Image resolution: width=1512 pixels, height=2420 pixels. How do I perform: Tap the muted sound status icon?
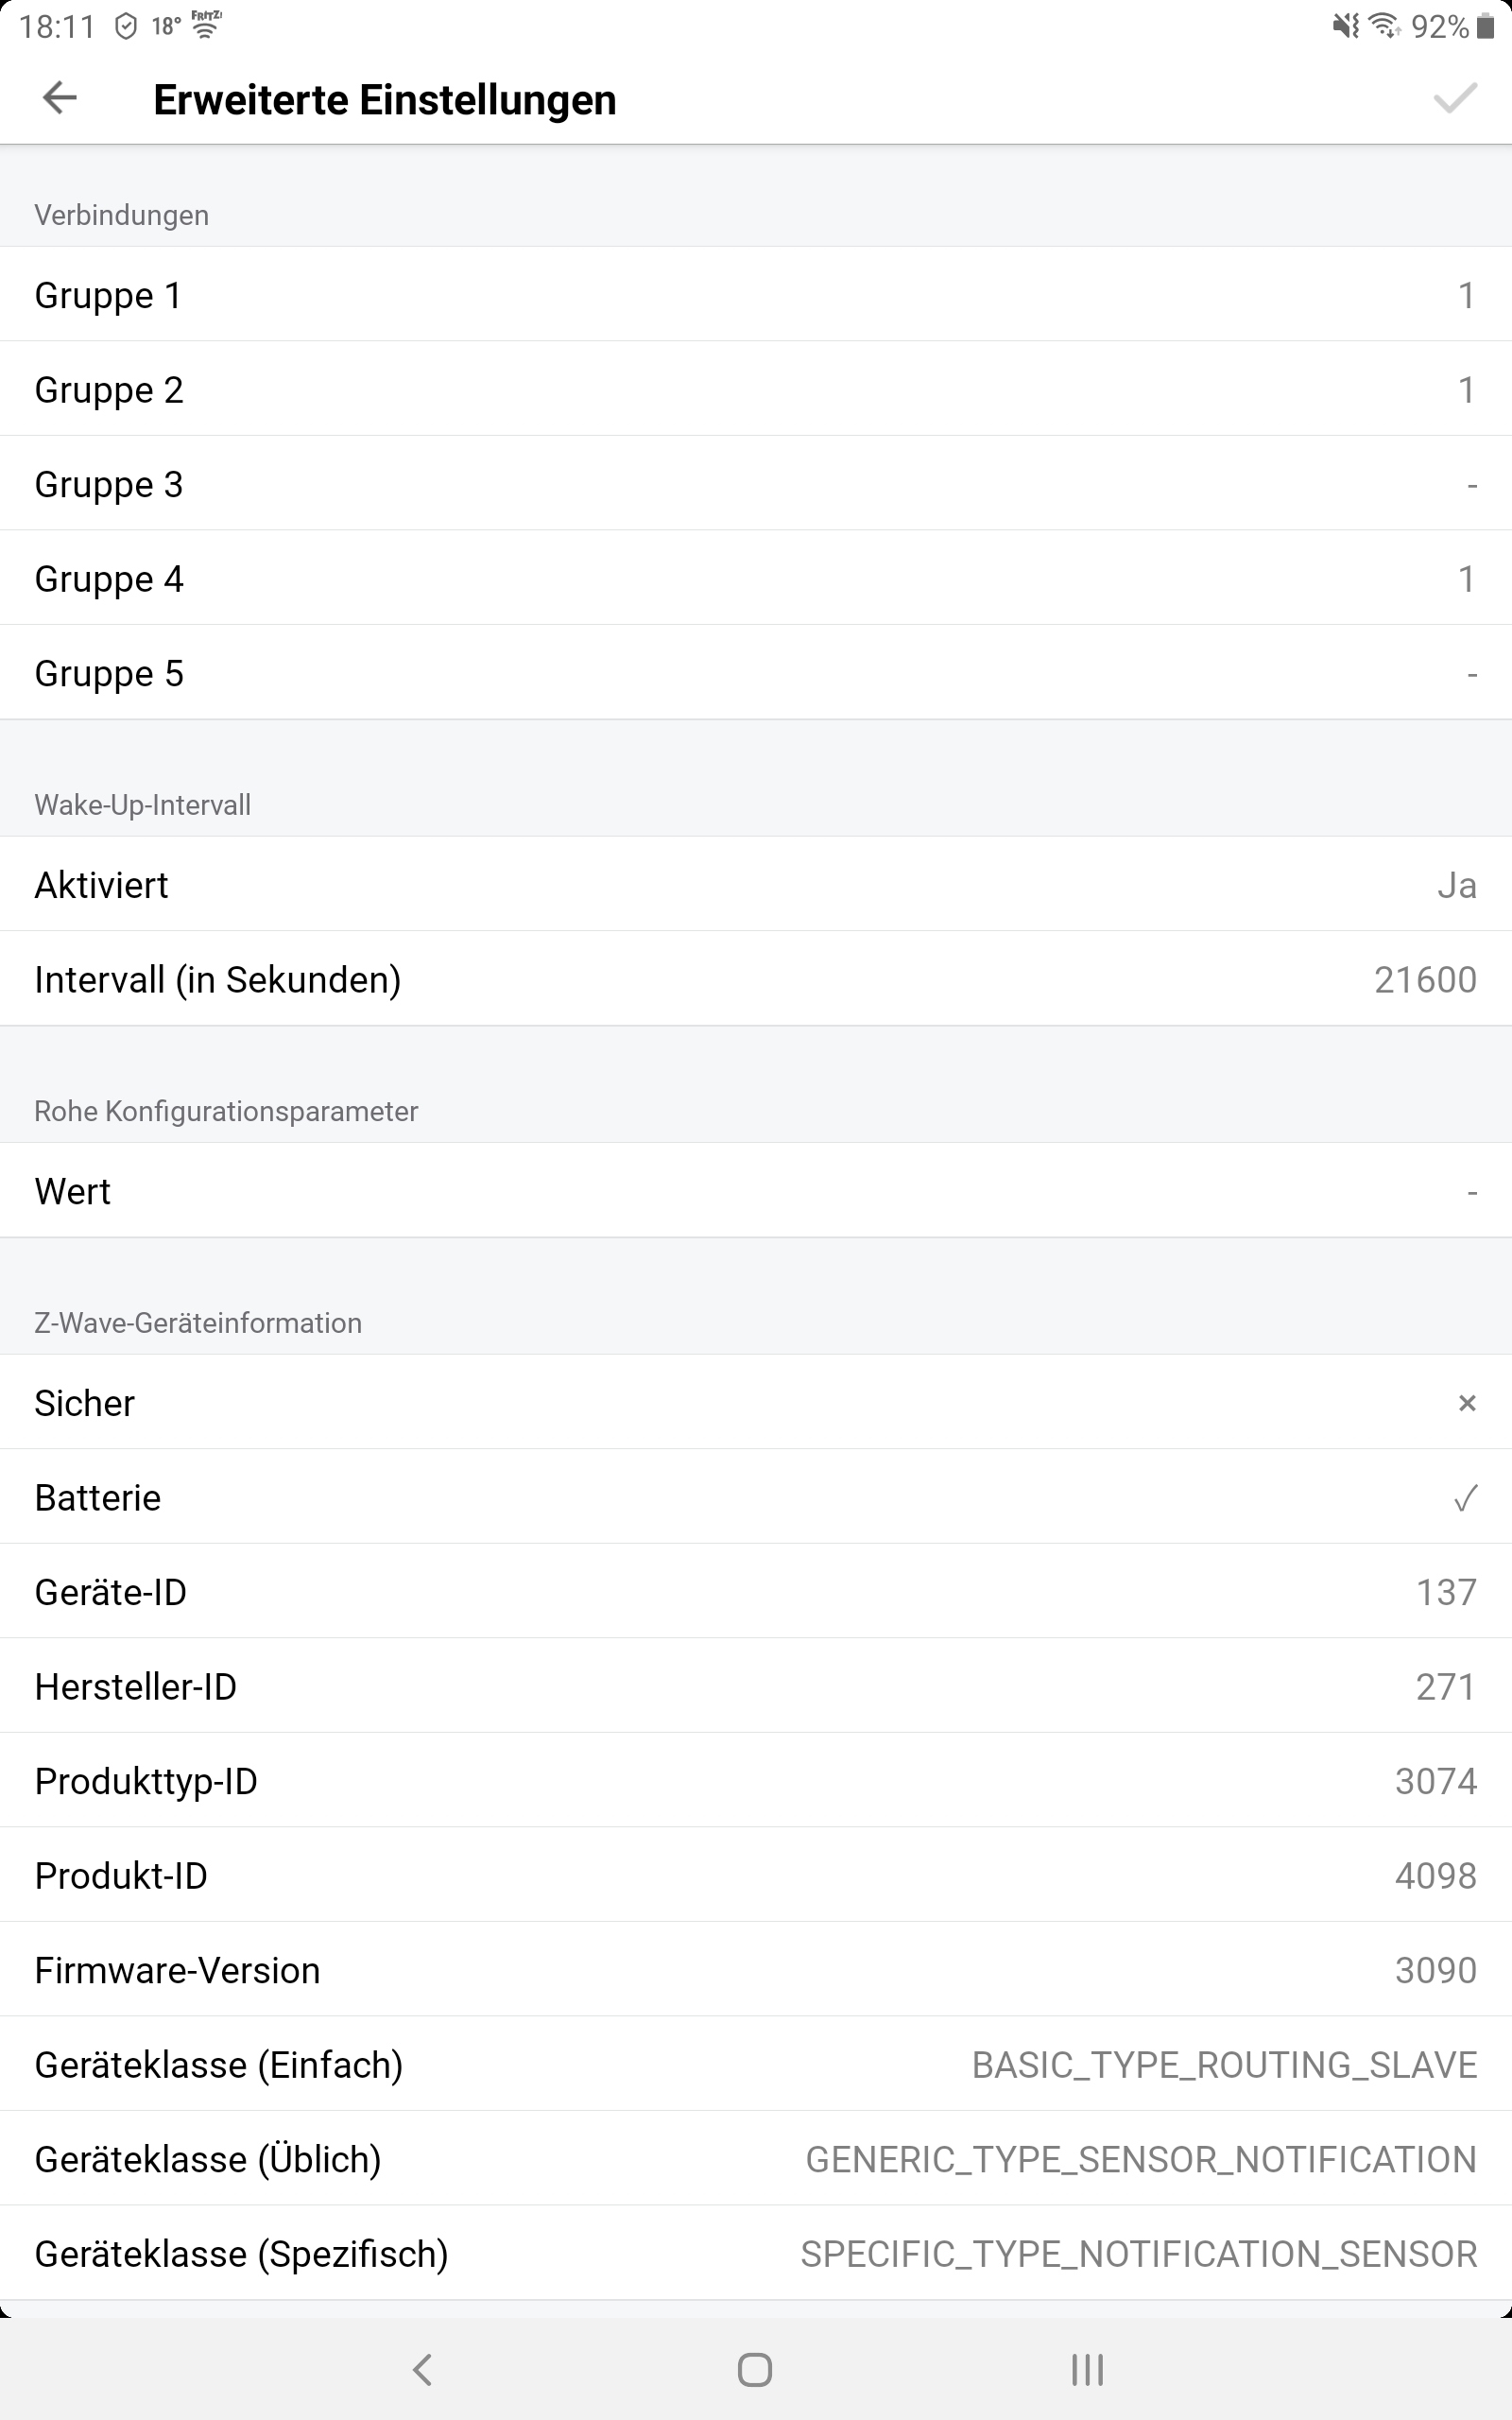pos(1346,26)
